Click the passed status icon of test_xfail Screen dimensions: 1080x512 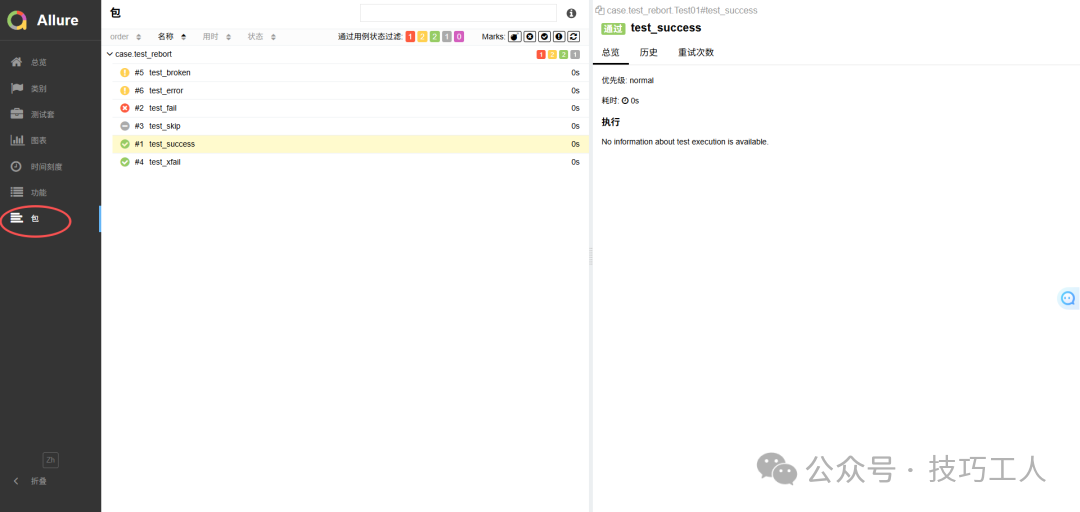pos(125,162)
